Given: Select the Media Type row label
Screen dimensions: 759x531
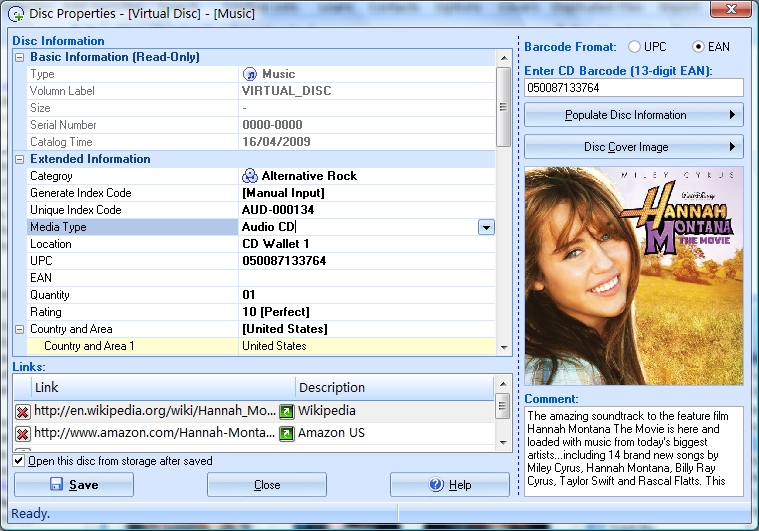Looking at the screenshot, I should click(x=58, y=227).
